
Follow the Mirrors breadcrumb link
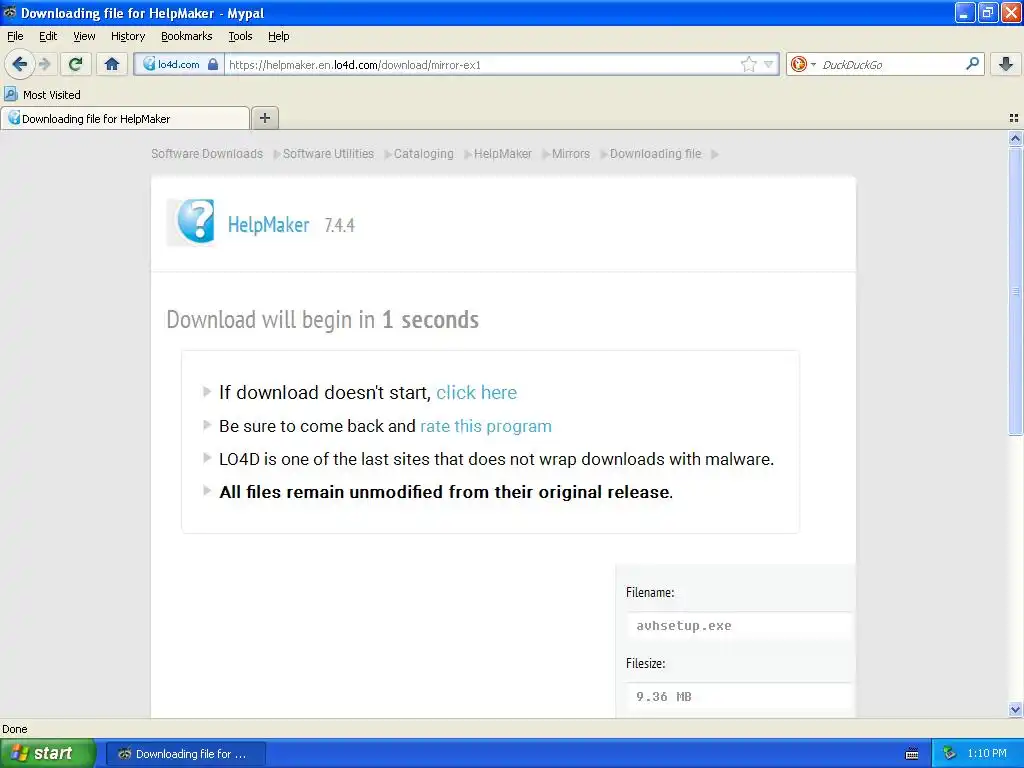pyautogui.click(x=570, y=153)
